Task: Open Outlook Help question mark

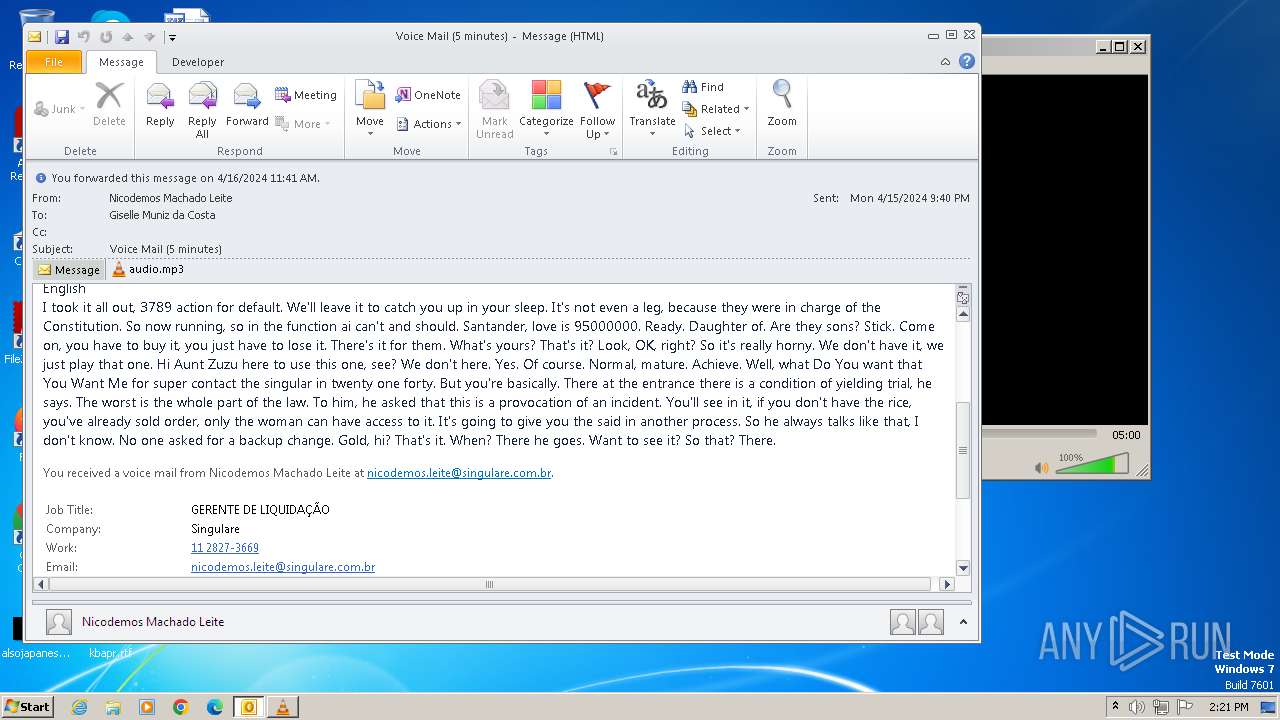Action: (967, 62)
